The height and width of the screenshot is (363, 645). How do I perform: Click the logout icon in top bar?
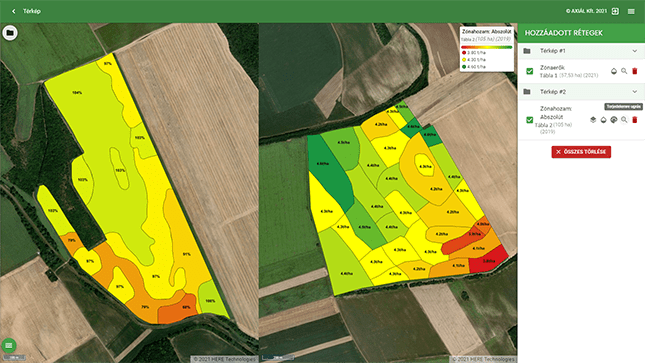click(x=615, y=11)
